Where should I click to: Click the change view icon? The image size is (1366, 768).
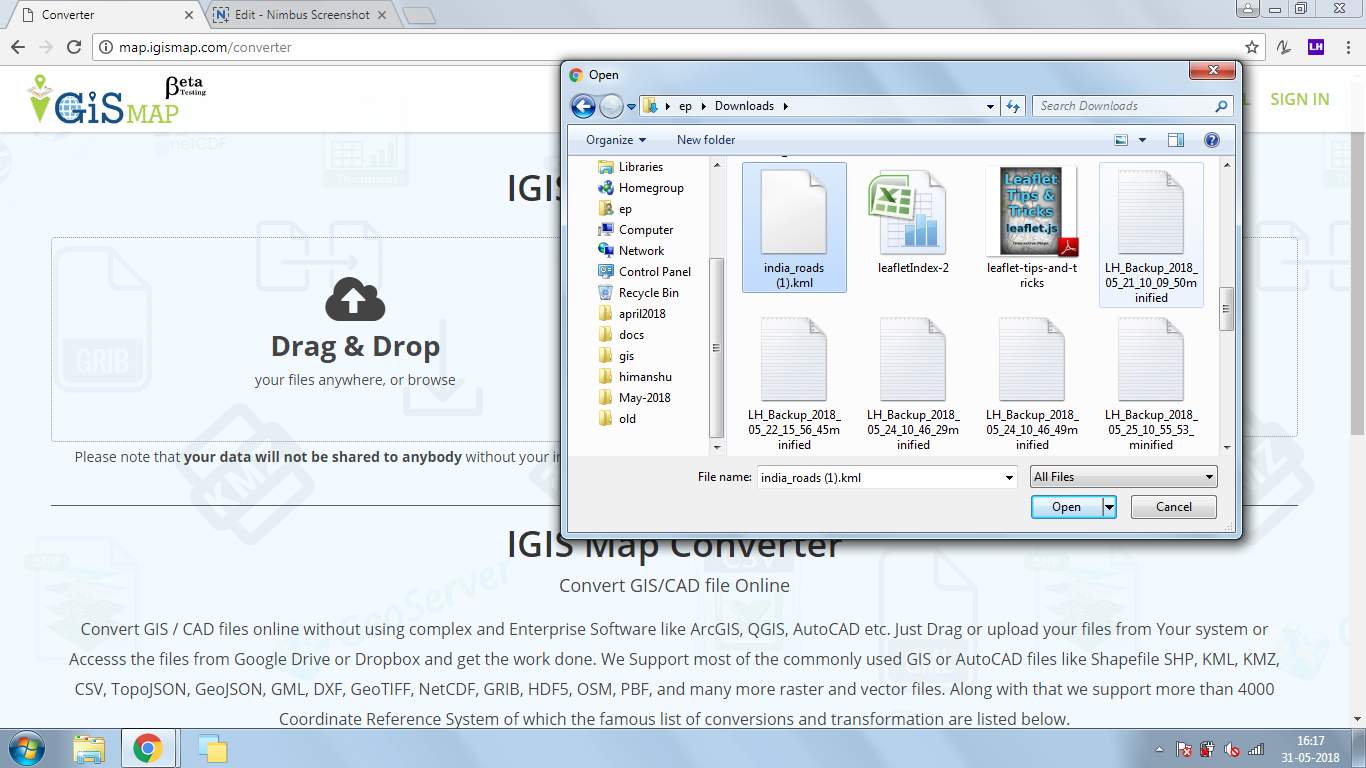pyautogui.click(x=1121, y=140)
